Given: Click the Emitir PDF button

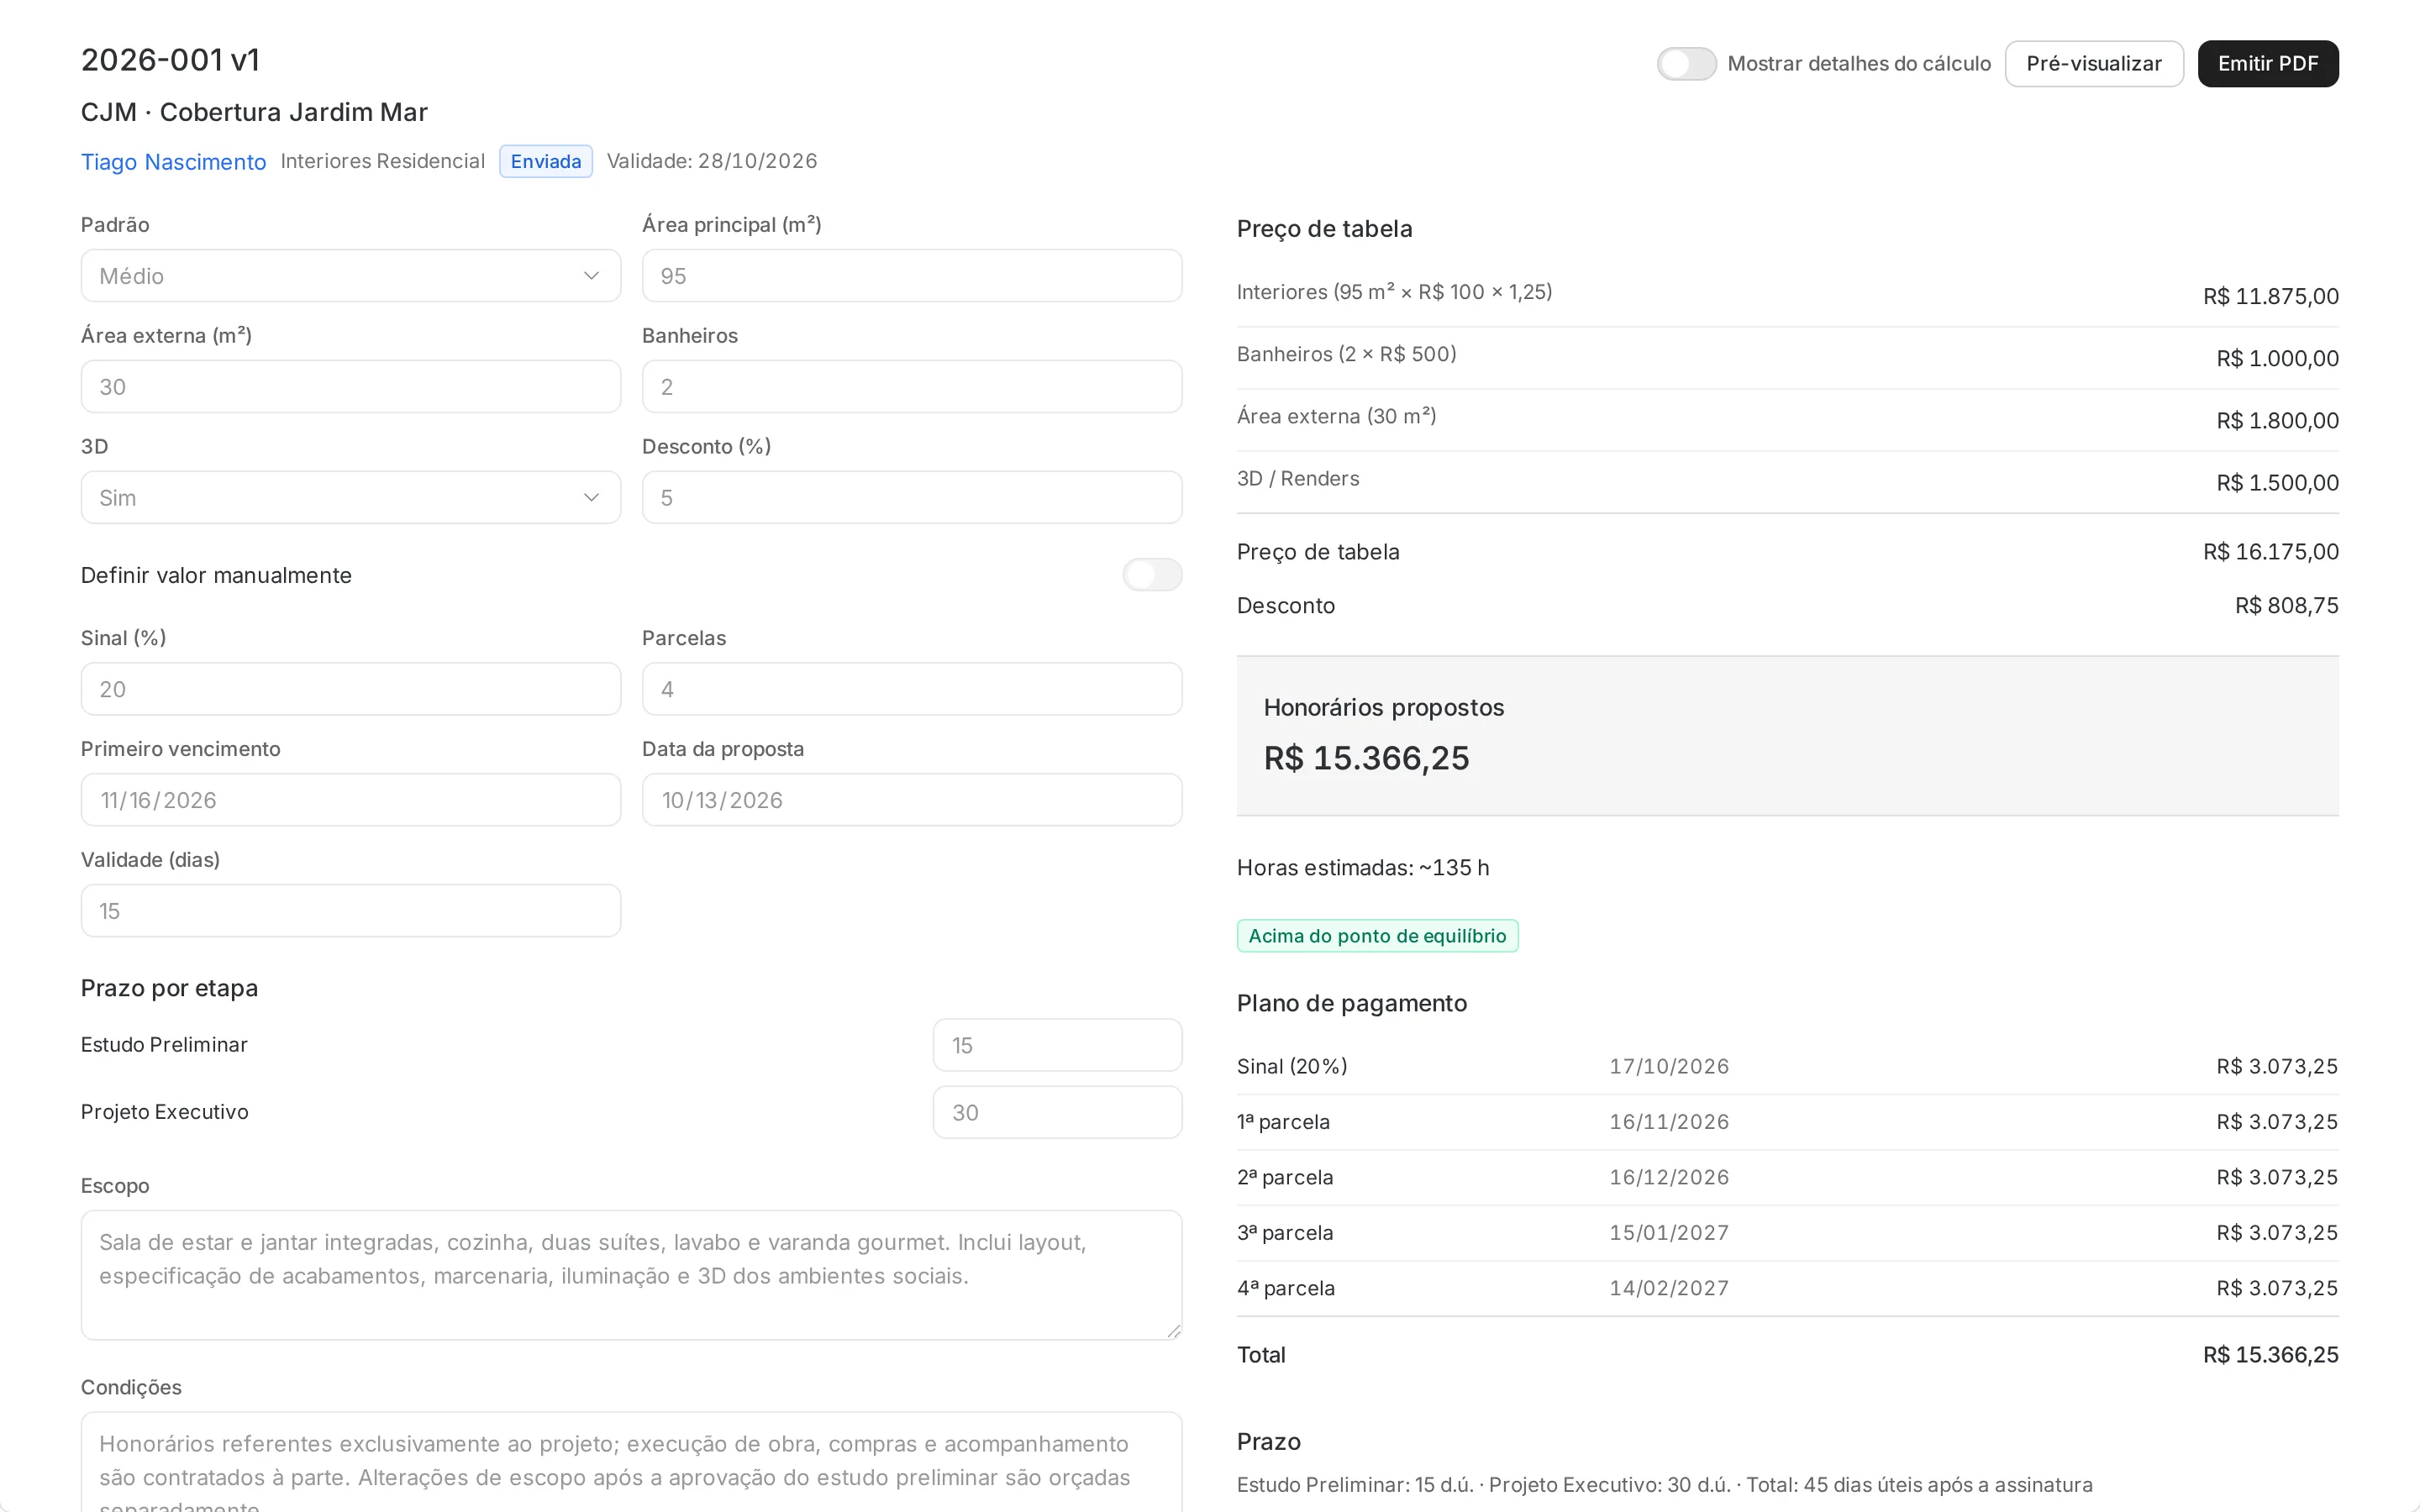Looking at the screenshot, I should pyautogui.click(x=2268, y=64).
